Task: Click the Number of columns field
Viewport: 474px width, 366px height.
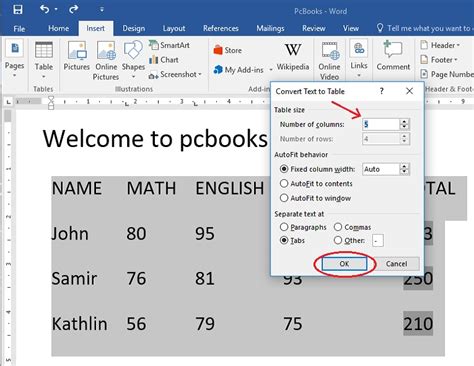Action: [381, 124]
